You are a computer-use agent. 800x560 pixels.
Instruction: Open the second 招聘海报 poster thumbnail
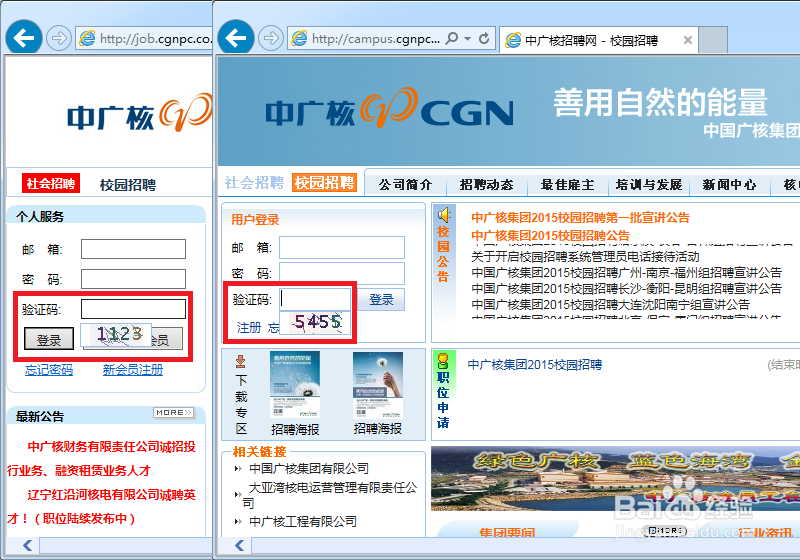click(378, 385)
